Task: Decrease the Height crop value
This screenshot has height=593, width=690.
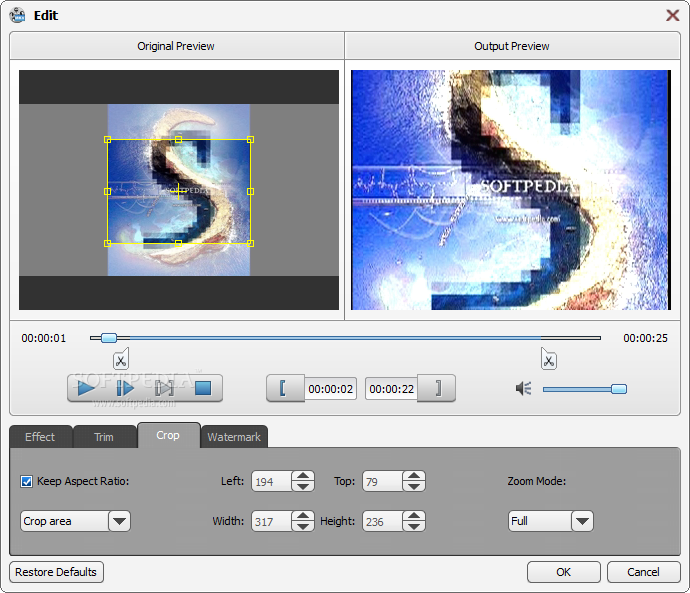Action: [x=414, y=526]
